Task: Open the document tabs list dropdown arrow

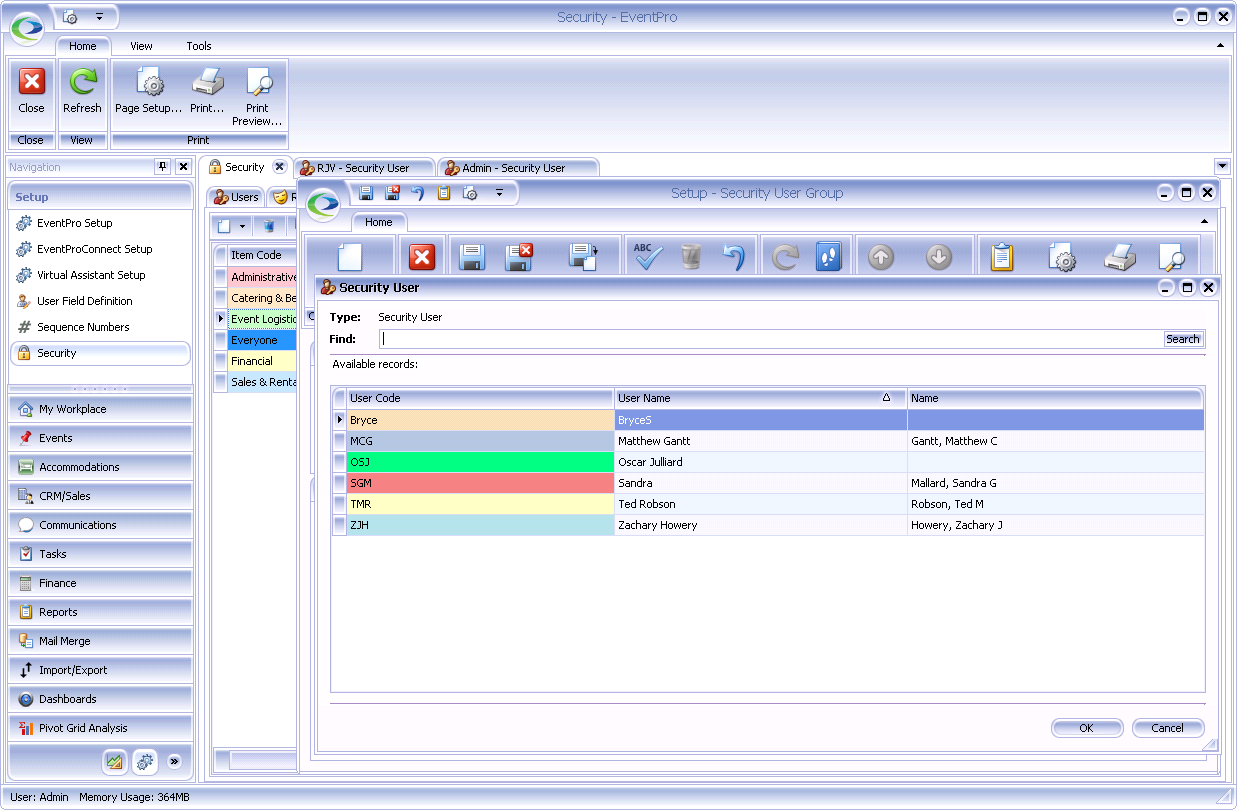Action: point(1222,166)
